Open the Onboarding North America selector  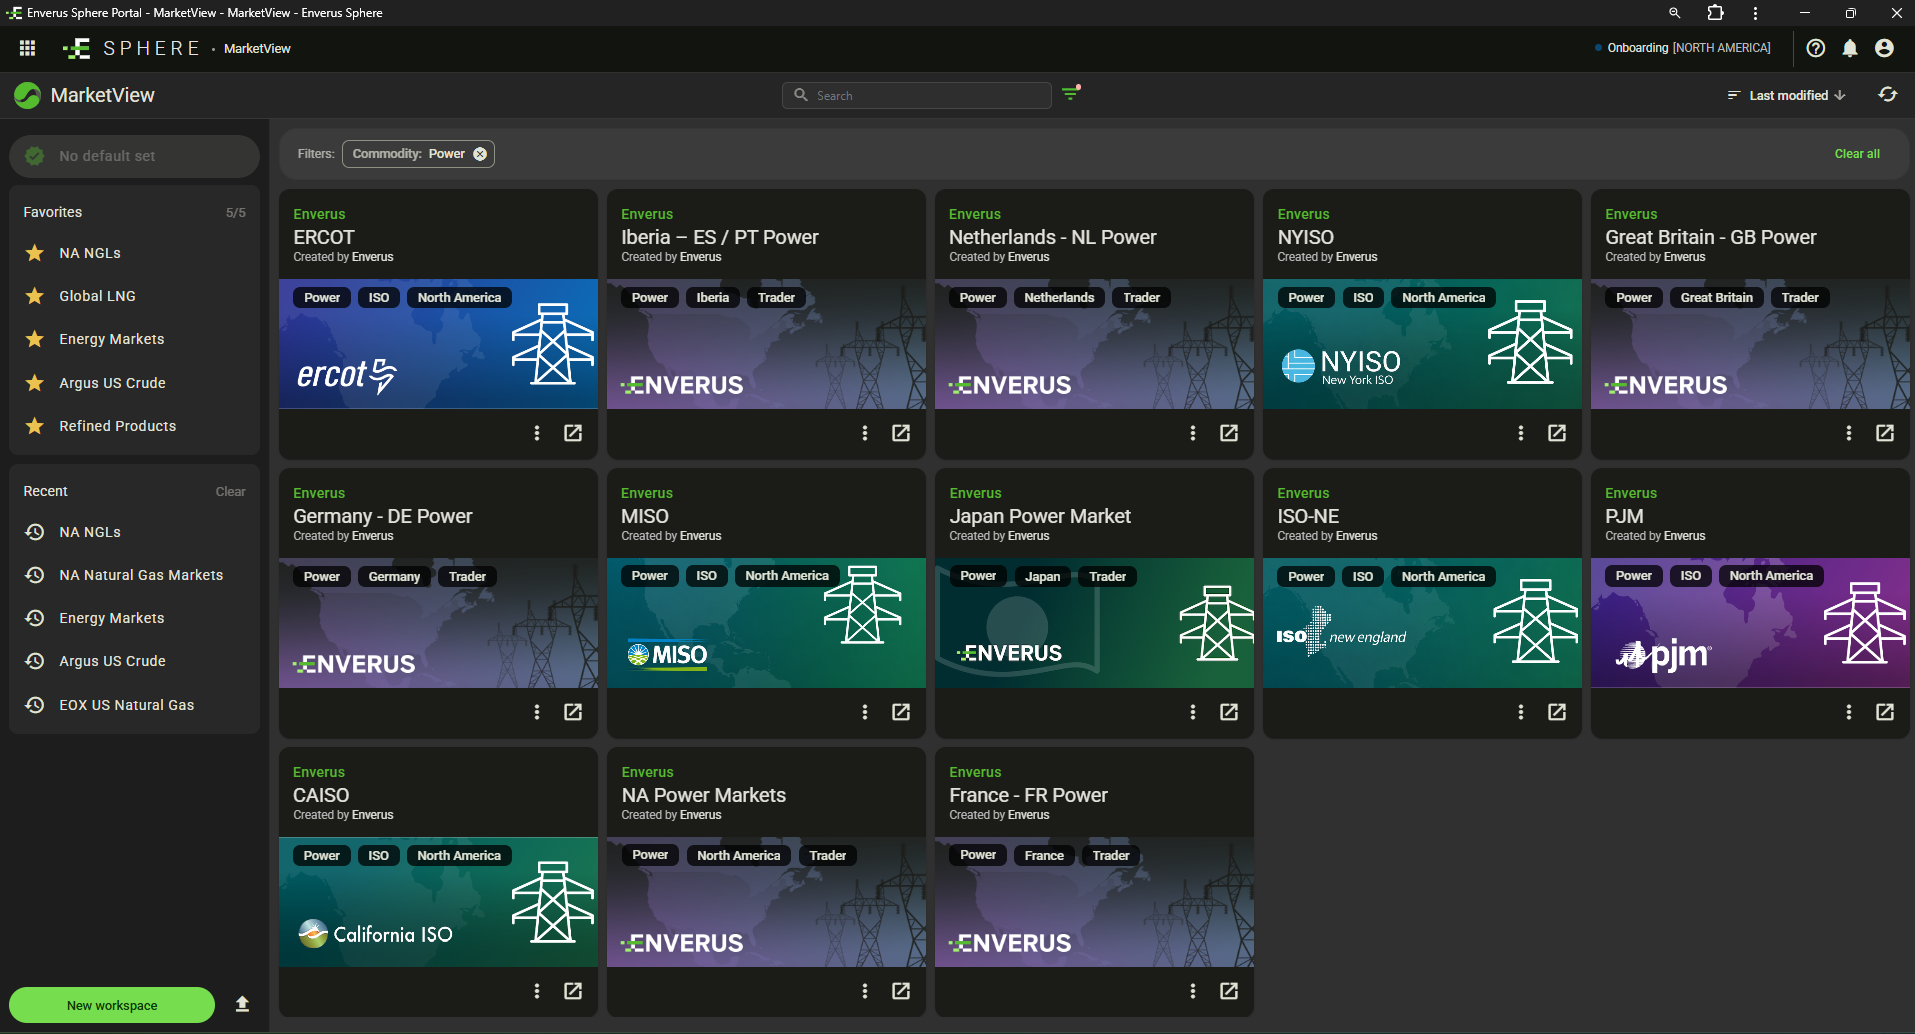click(1683, 48)
